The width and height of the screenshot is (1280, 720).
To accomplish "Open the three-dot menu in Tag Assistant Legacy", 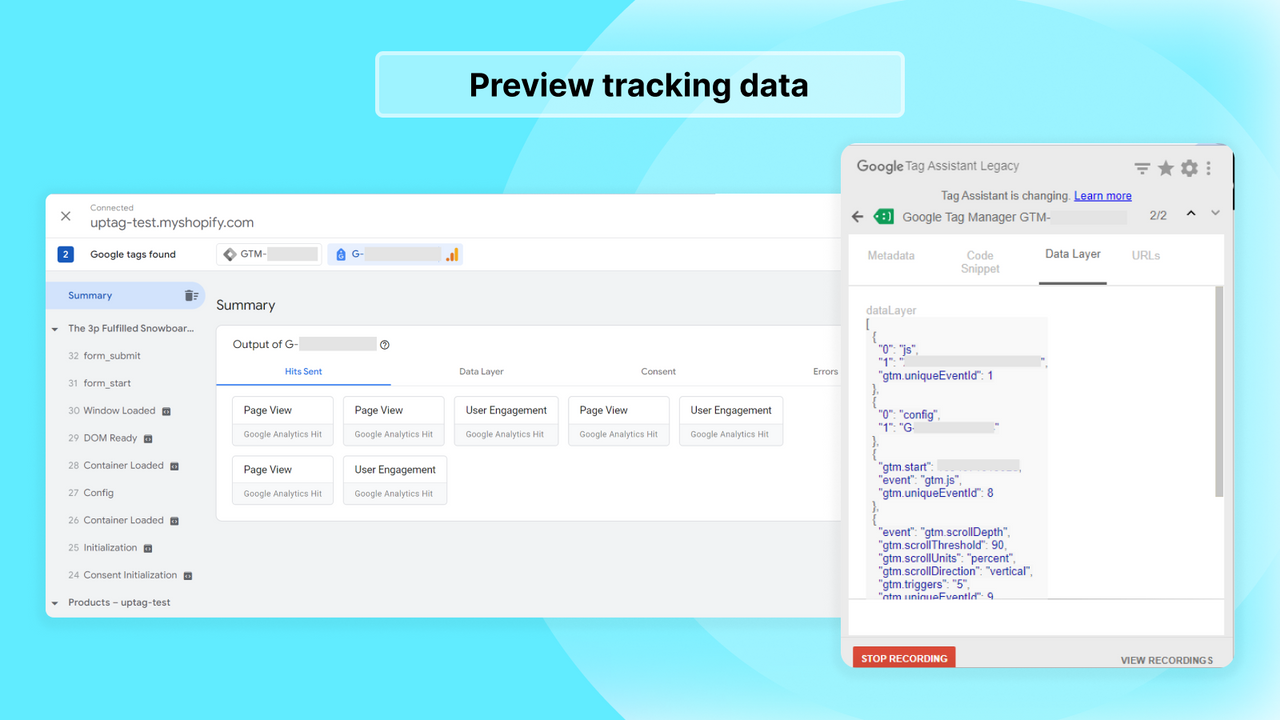I will (1209, 168).
